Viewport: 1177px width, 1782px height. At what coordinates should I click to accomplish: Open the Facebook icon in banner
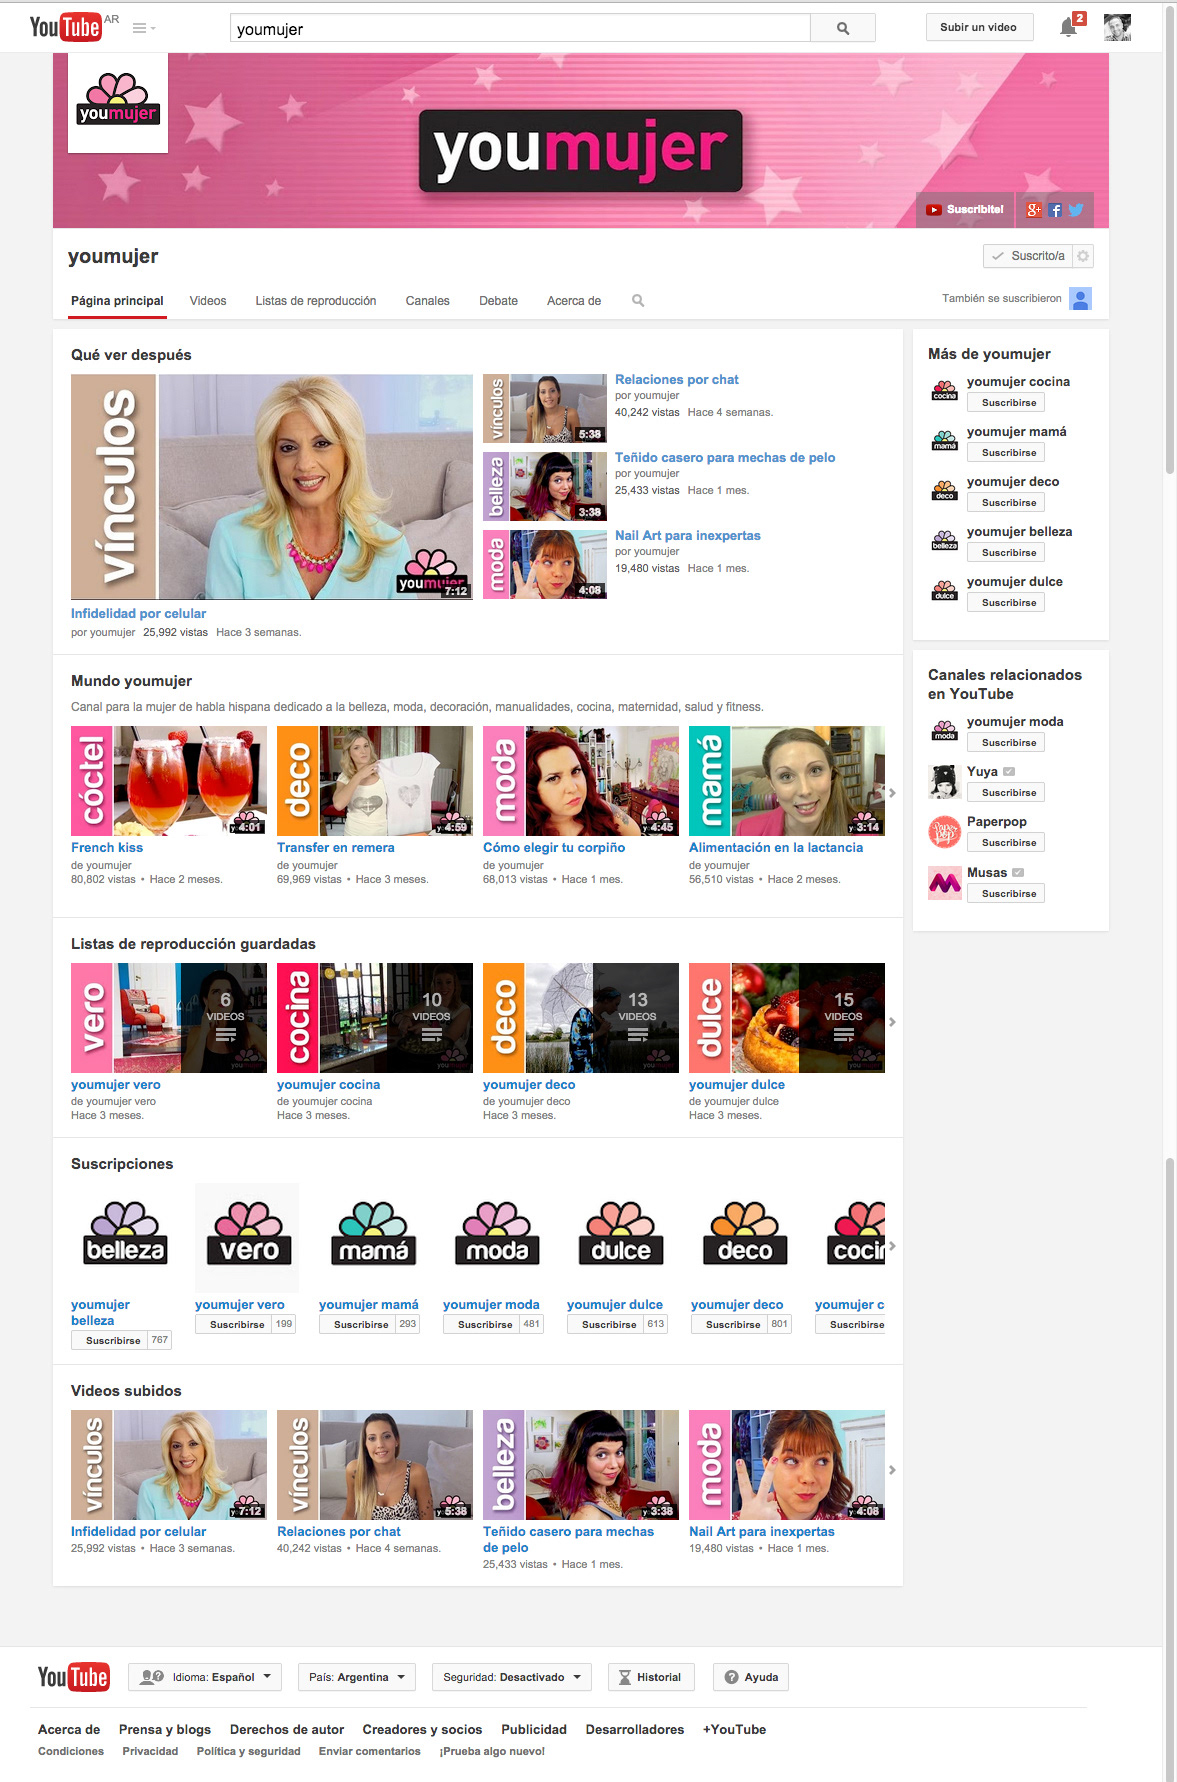click(1055, 210)
